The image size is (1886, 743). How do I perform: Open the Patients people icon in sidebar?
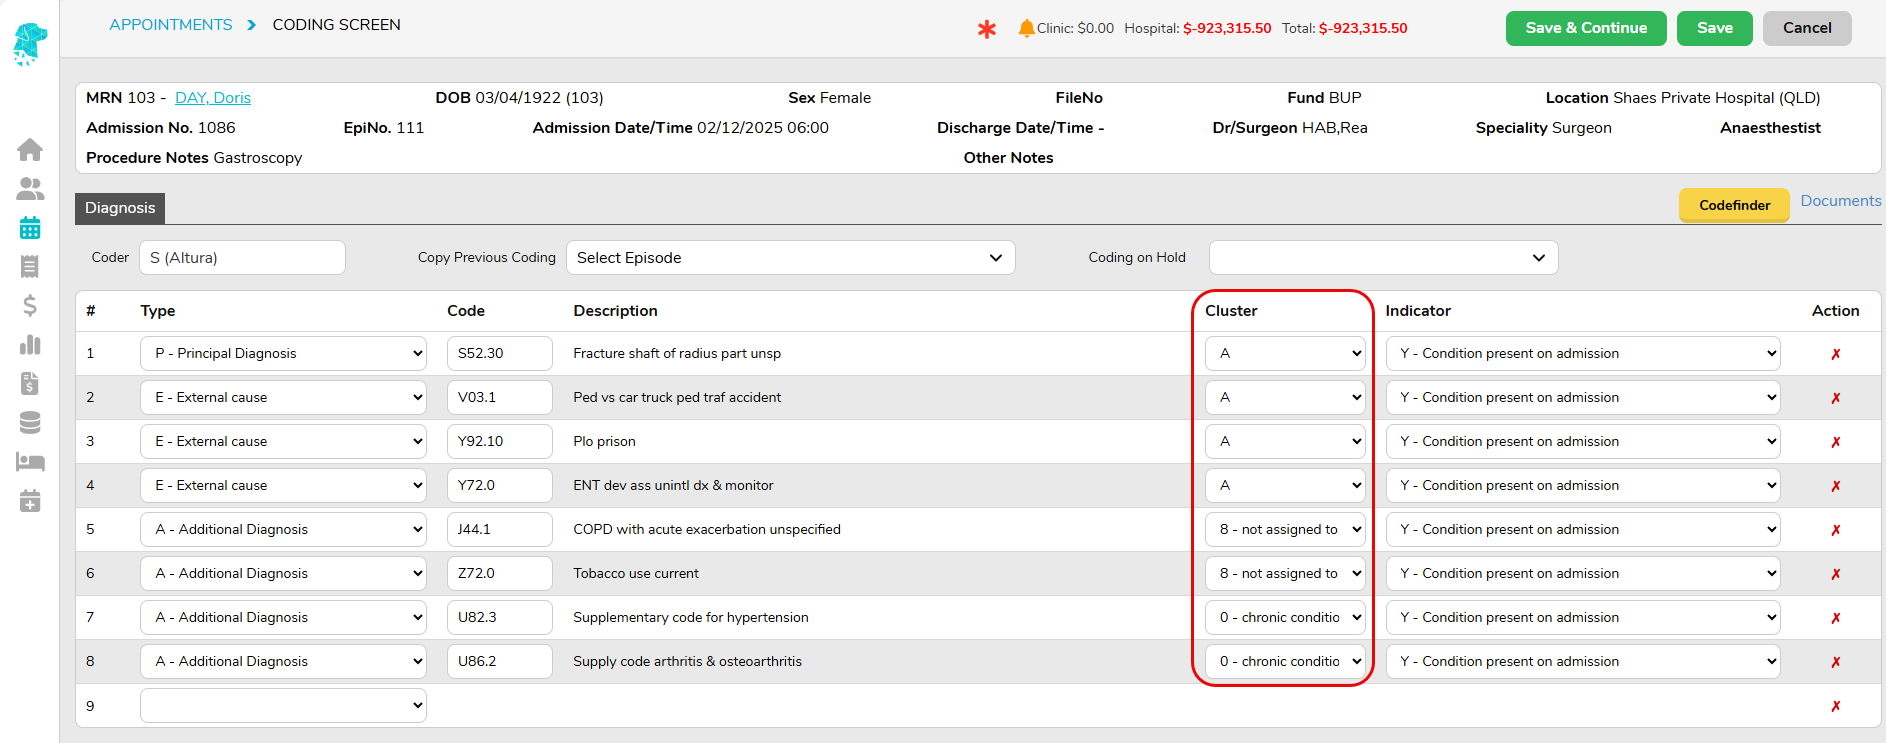coord(30,189)
